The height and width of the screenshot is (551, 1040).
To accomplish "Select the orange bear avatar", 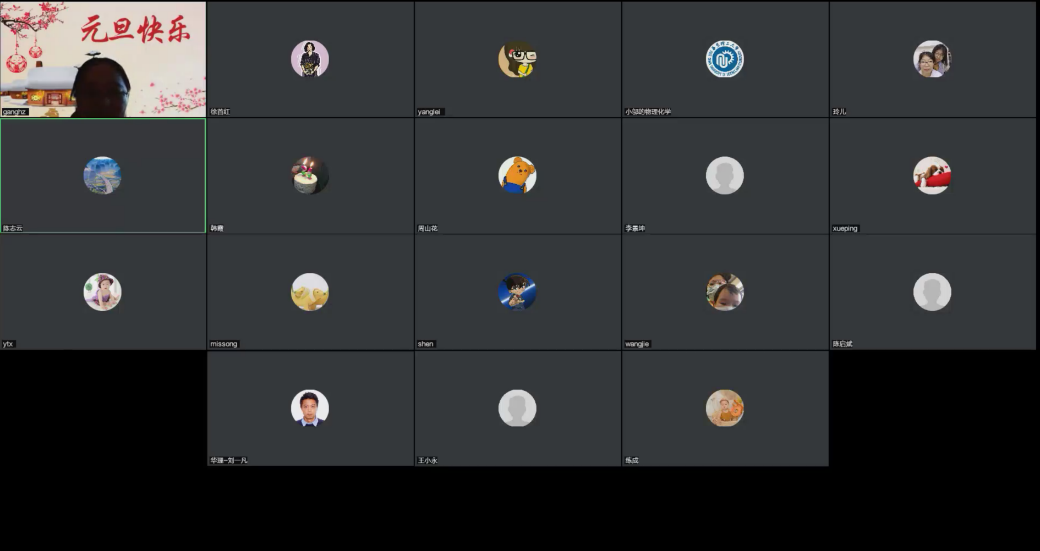I will [517, 176].
